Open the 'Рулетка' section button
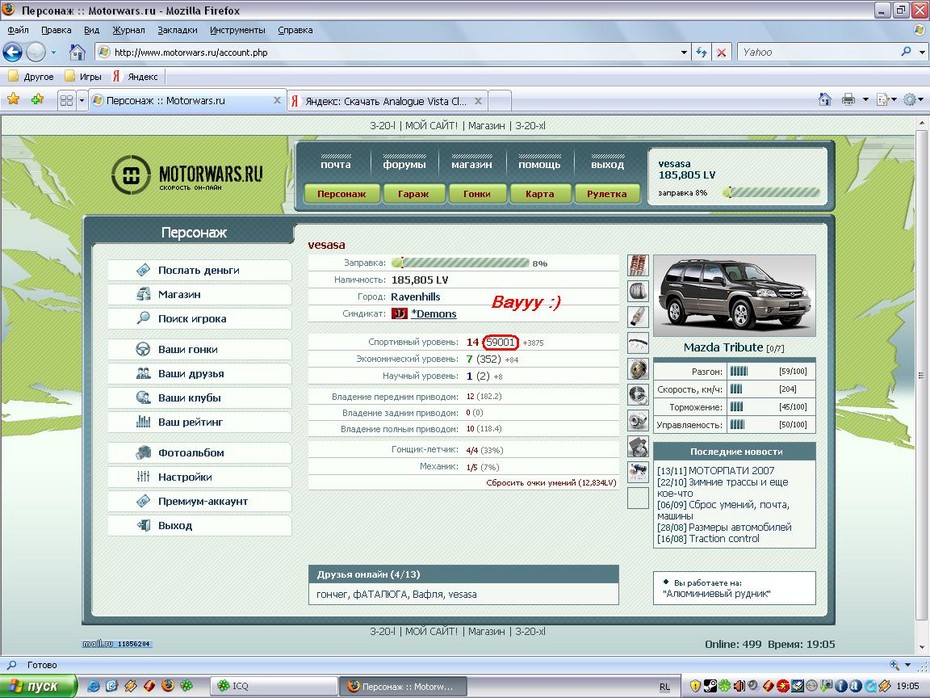 point(607,194)
